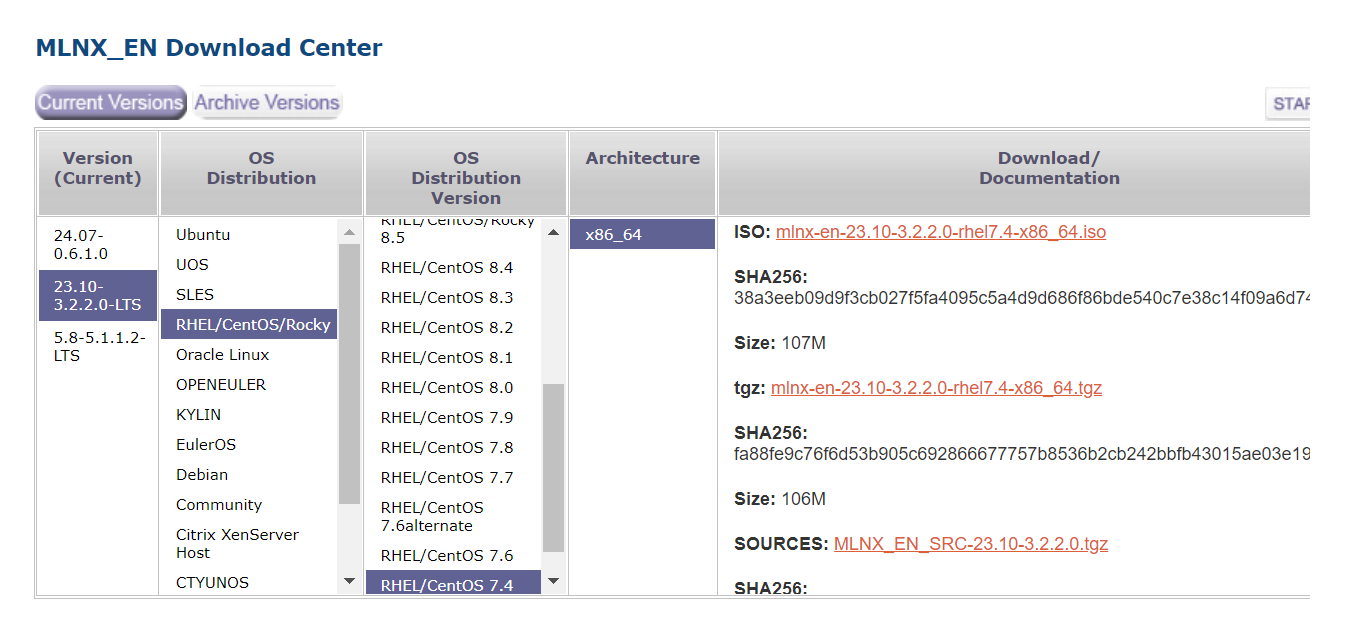This screenshot has height=619, width=1357.
Task: Up arrow of OS Distribution Version scrollbar
Action: coord(554,232)
